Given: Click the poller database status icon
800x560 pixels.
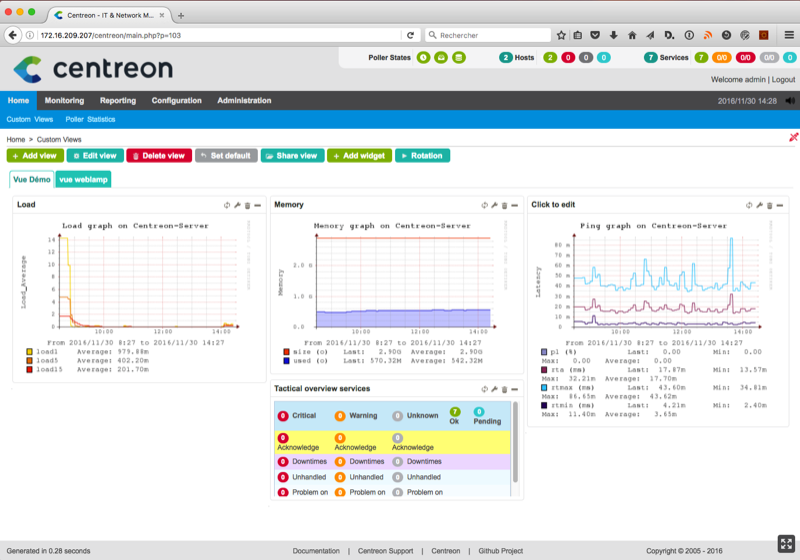Looking at the screenshot, I should [458, 58].
